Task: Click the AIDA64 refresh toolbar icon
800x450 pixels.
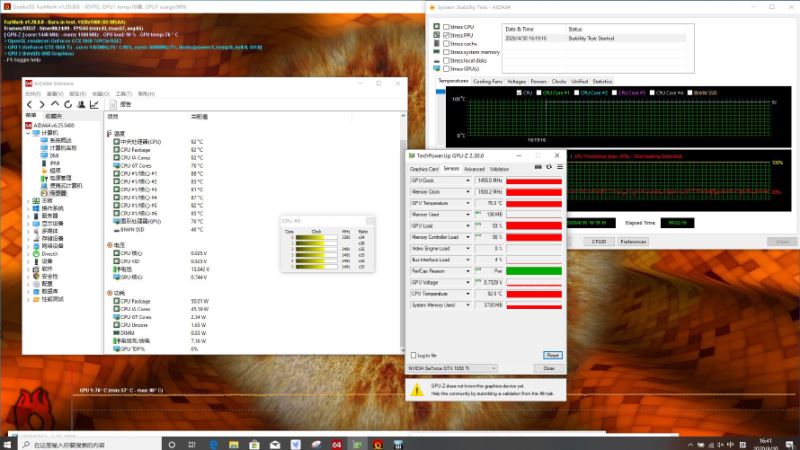Action: coord(68,104)
